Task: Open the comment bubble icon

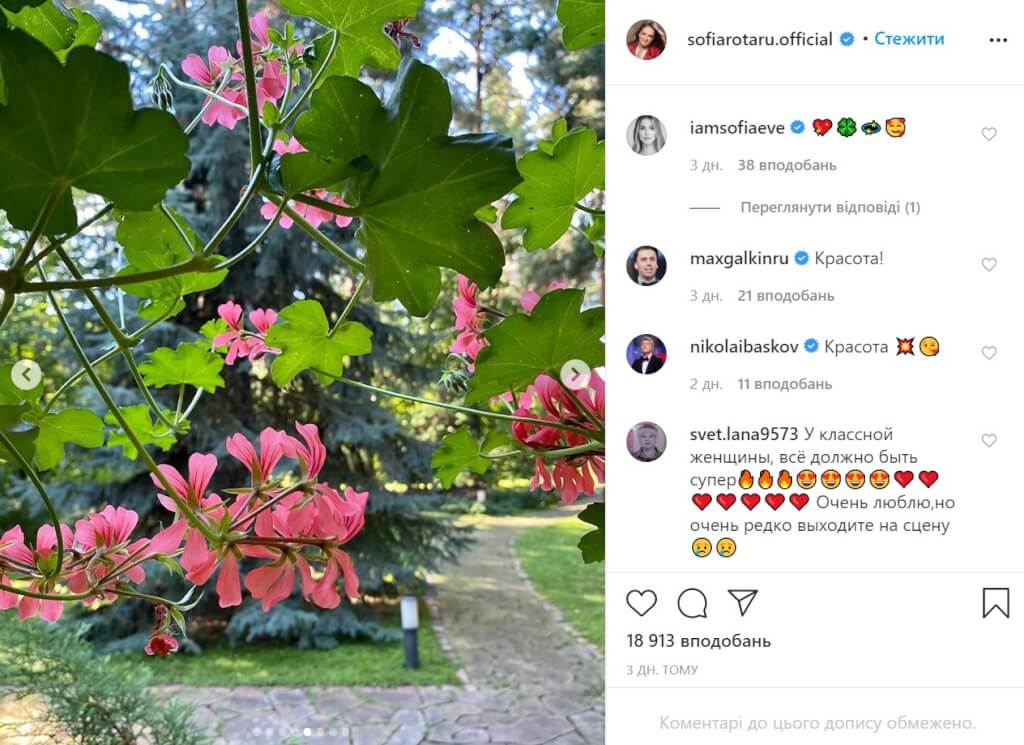Action: pyautogui.click(x=692, y=603)
